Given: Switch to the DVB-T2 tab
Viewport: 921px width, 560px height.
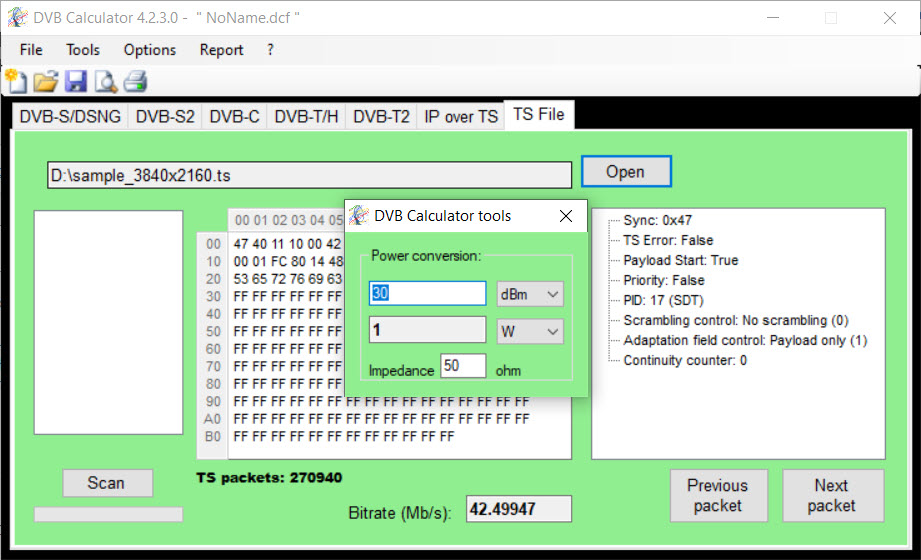Looking at the screenshot, I should [381, 116].
